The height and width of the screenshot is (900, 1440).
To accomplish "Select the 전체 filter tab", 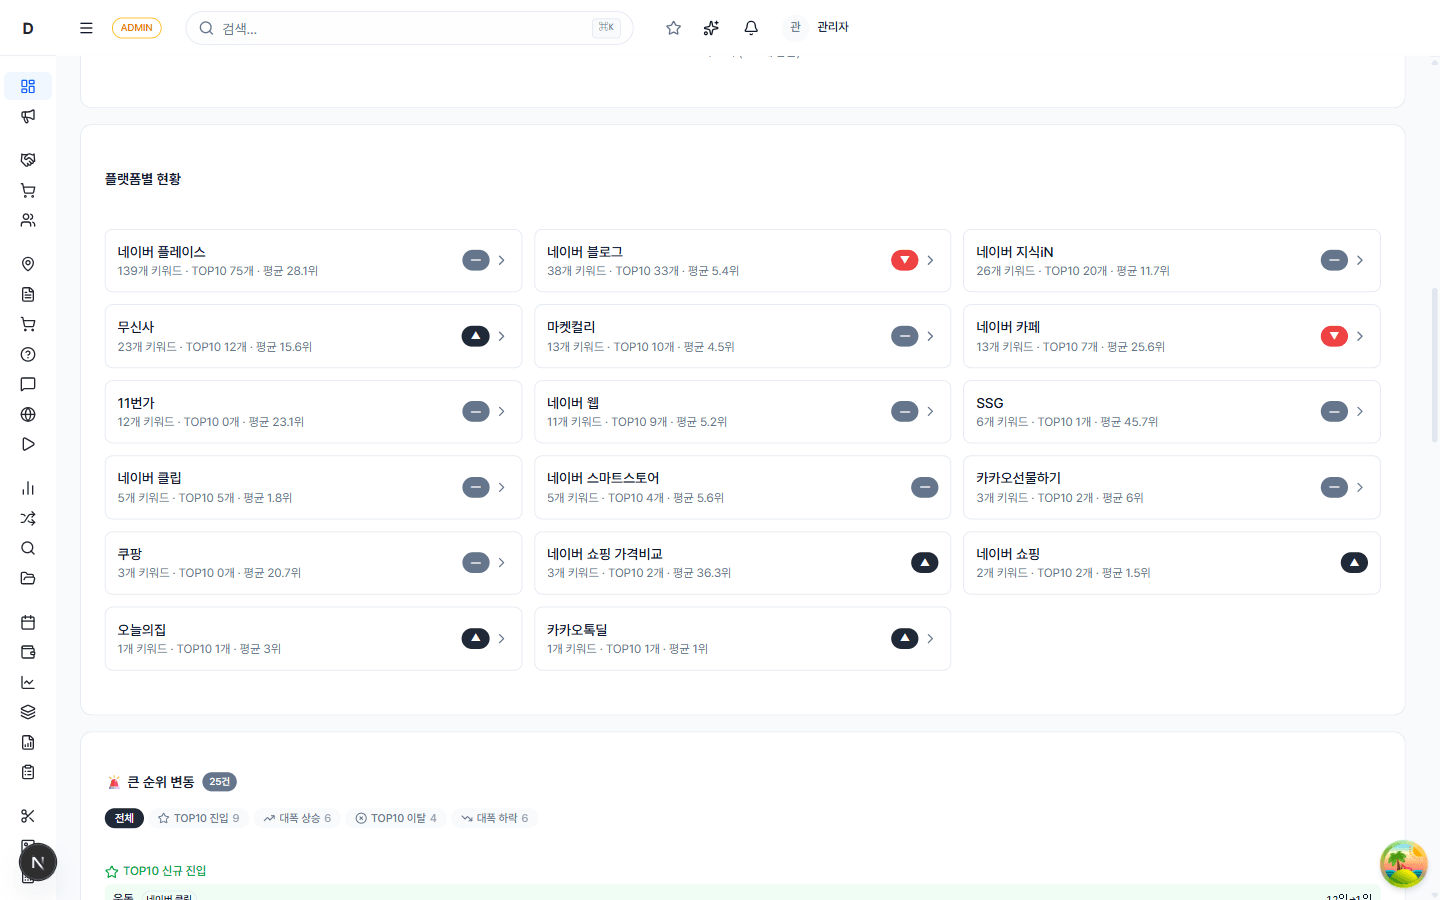I will [x=124, y=818].
